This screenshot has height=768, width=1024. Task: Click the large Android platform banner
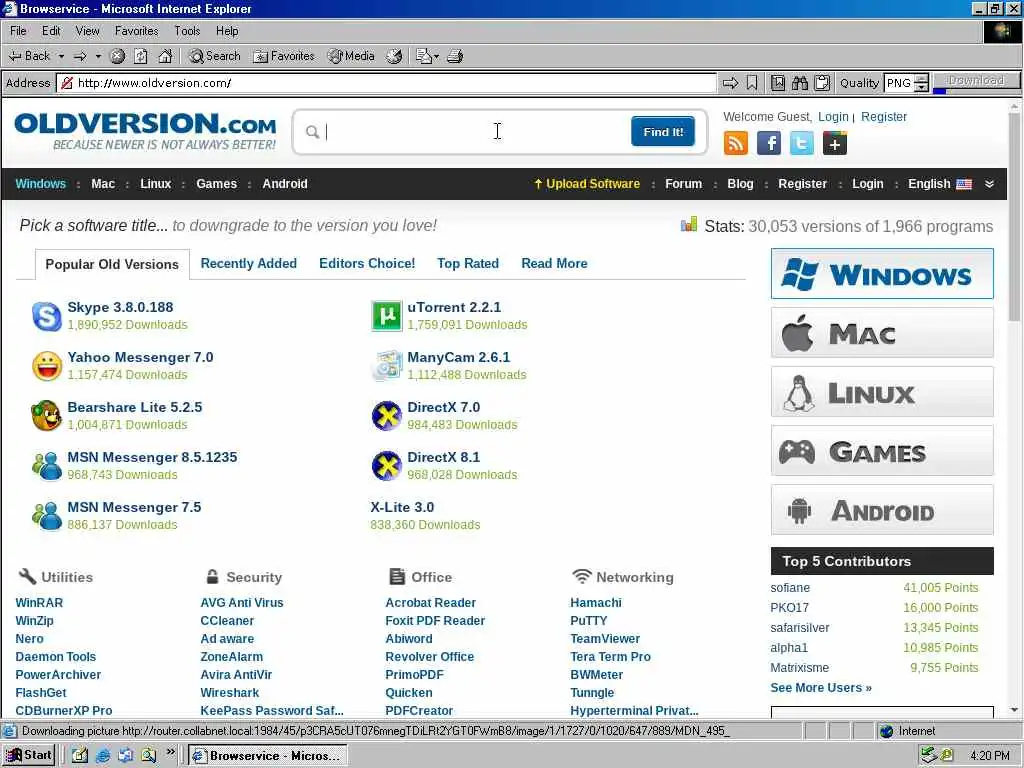coord(882,509)
